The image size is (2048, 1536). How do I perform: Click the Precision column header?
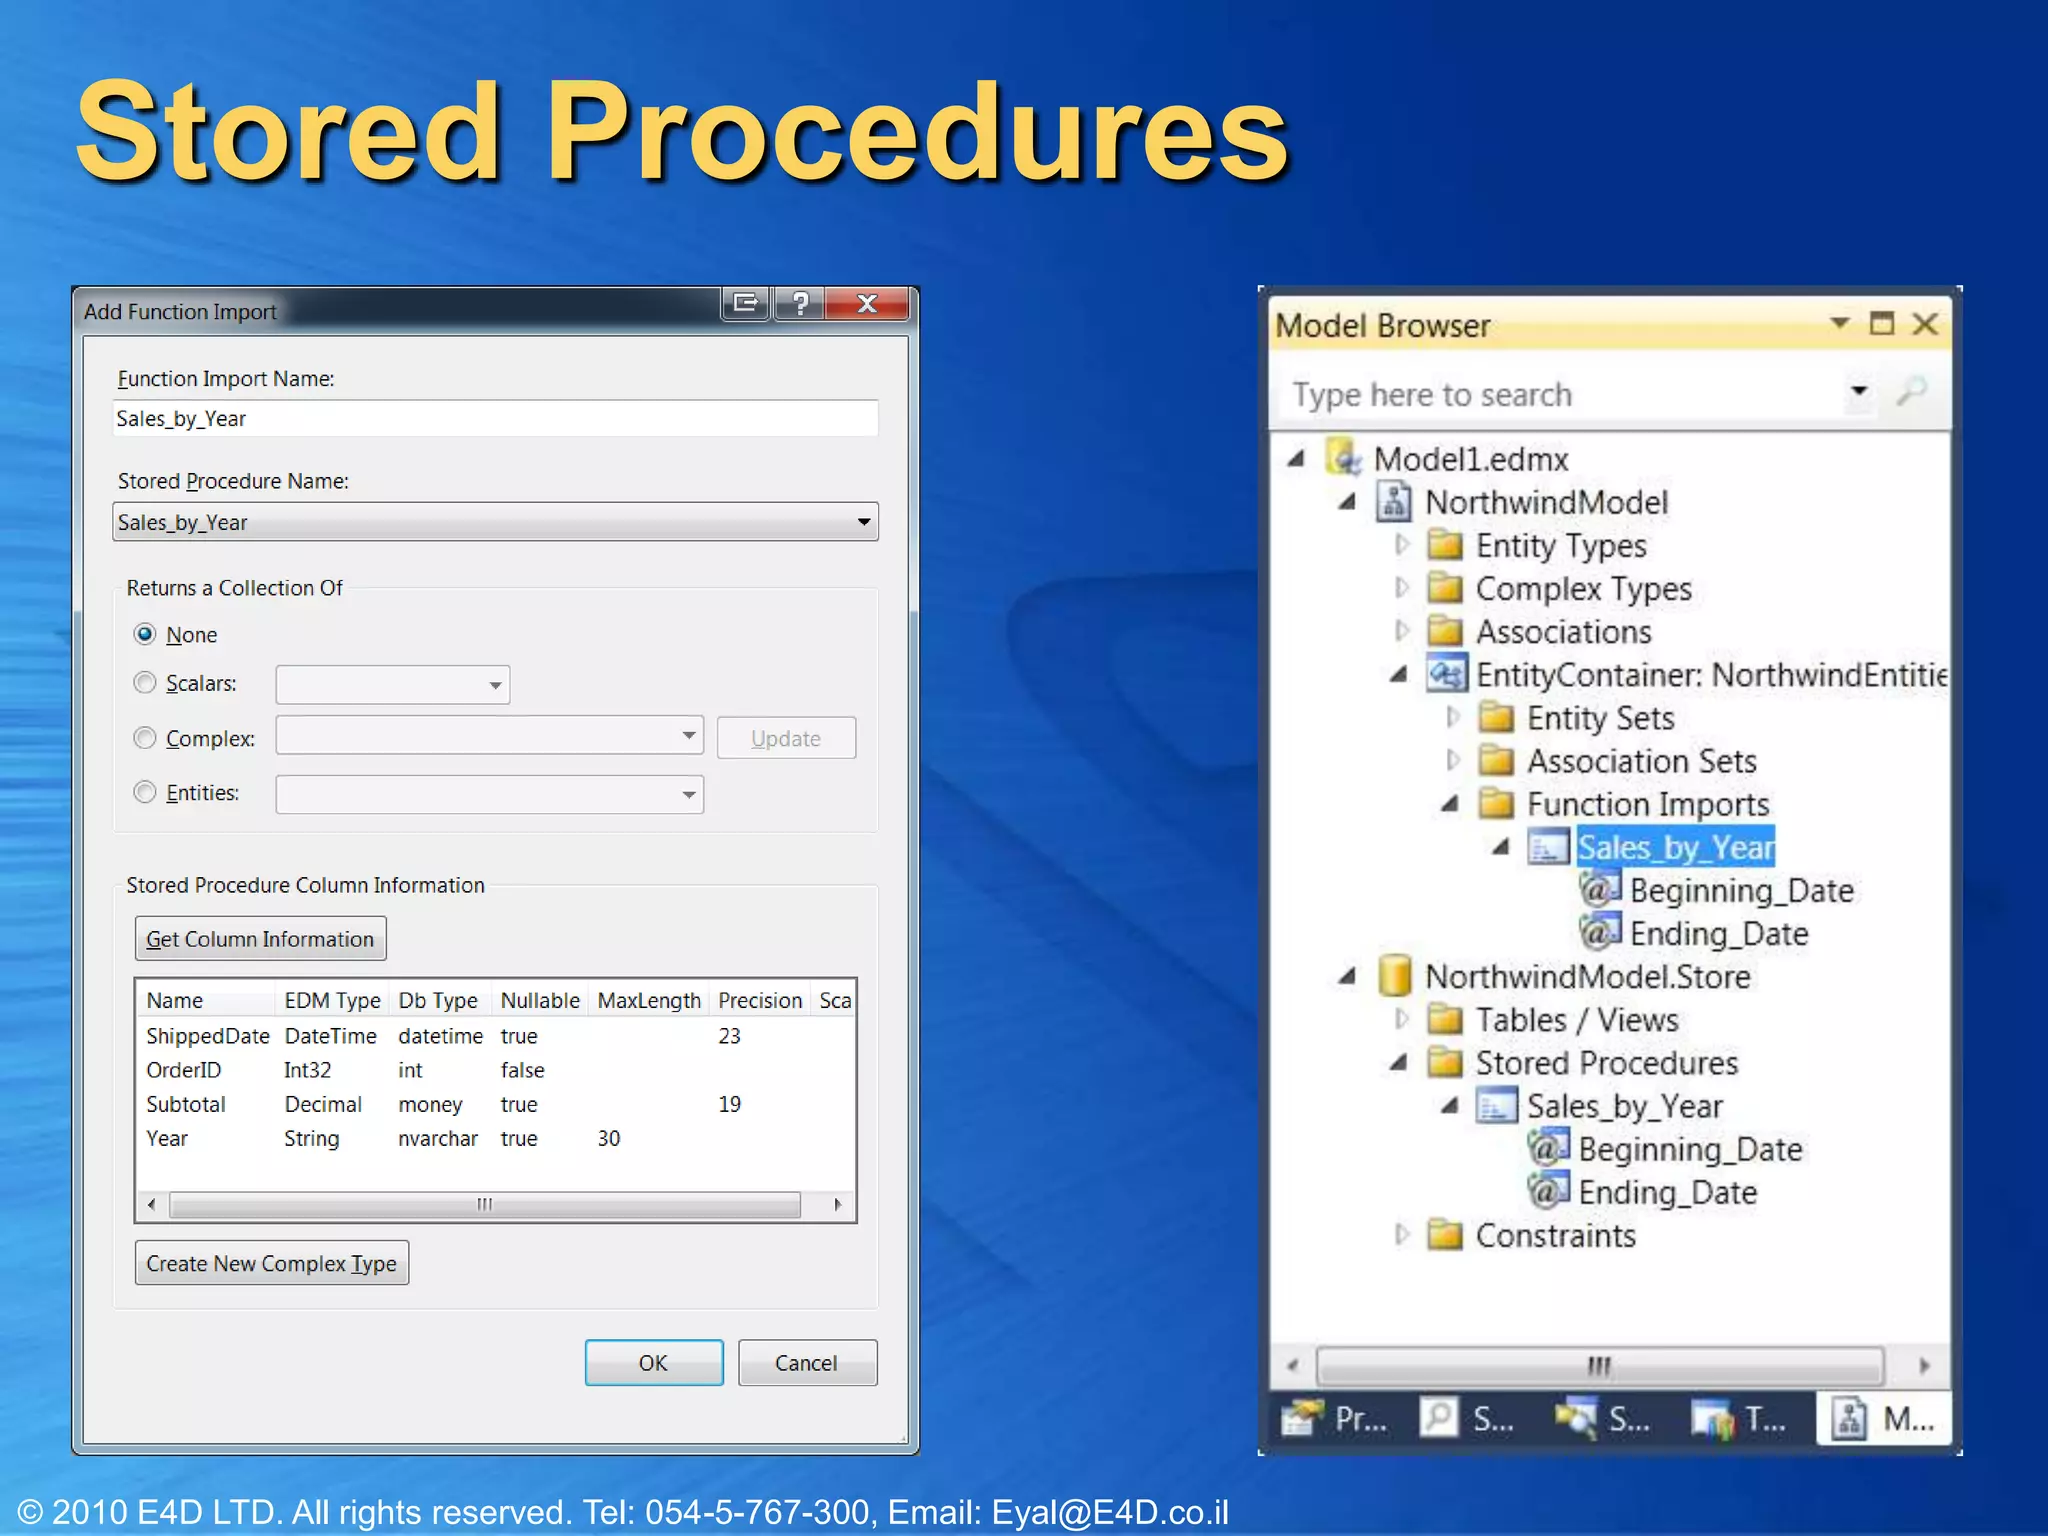[x=760, y=1000]
